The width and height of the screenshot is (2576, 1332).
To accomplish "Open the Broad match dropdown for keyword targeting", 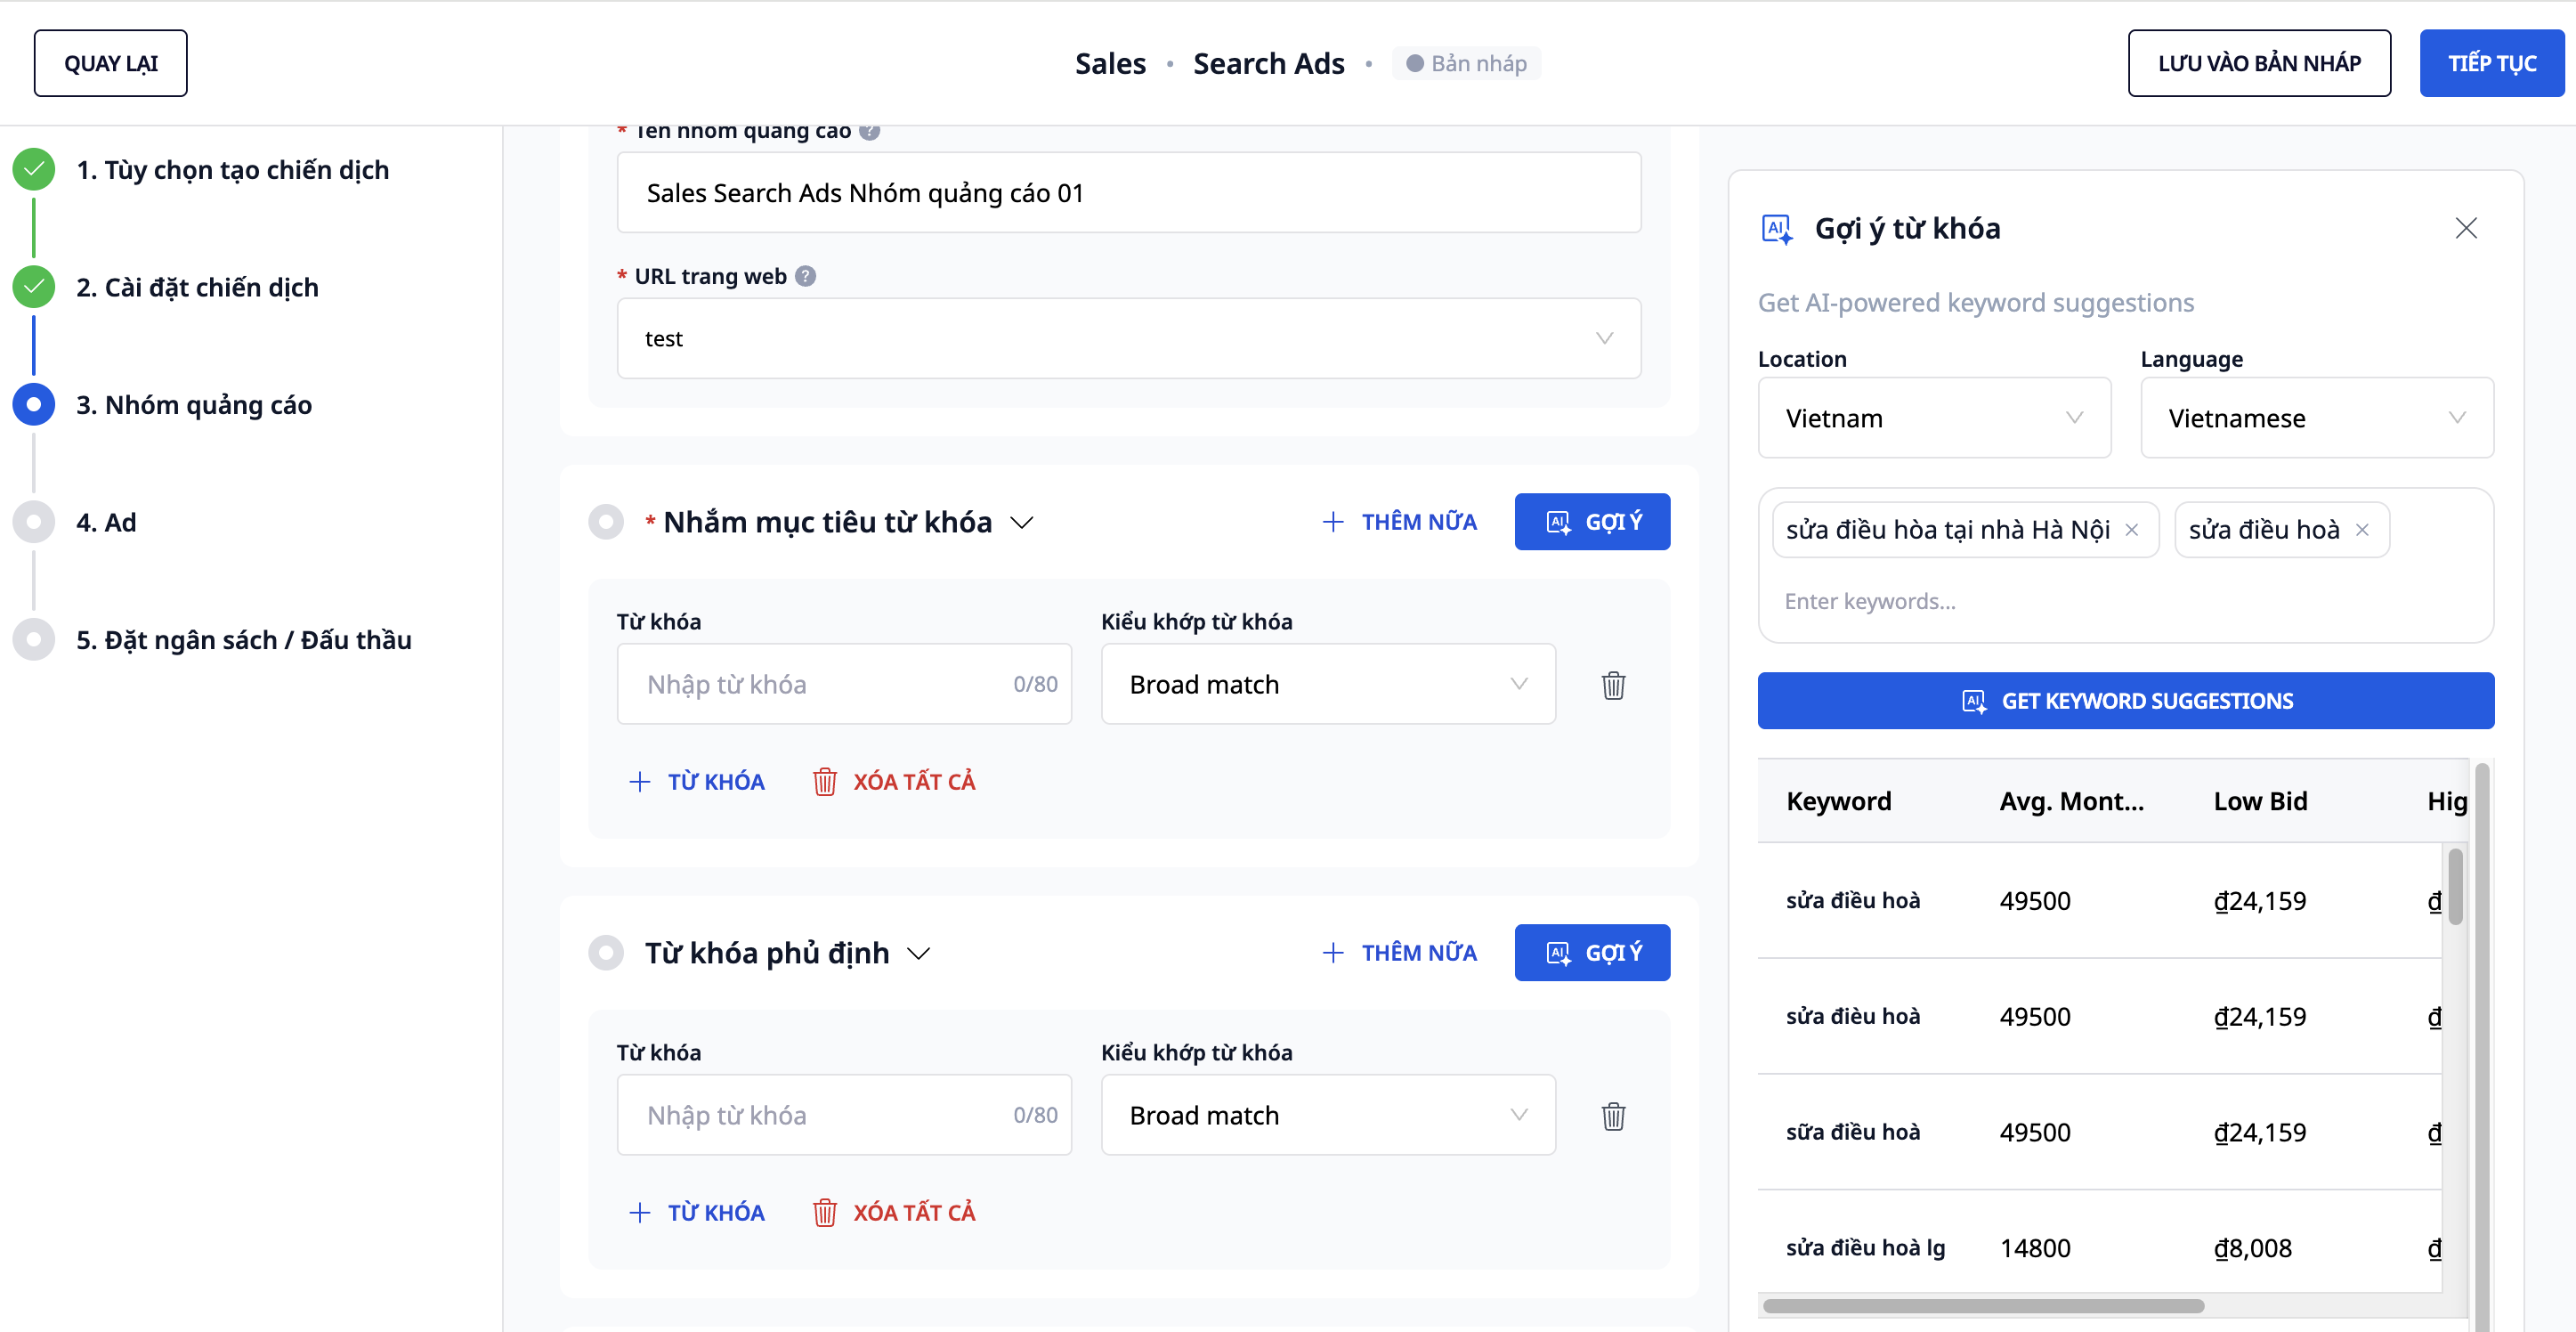I will 1327,685.
